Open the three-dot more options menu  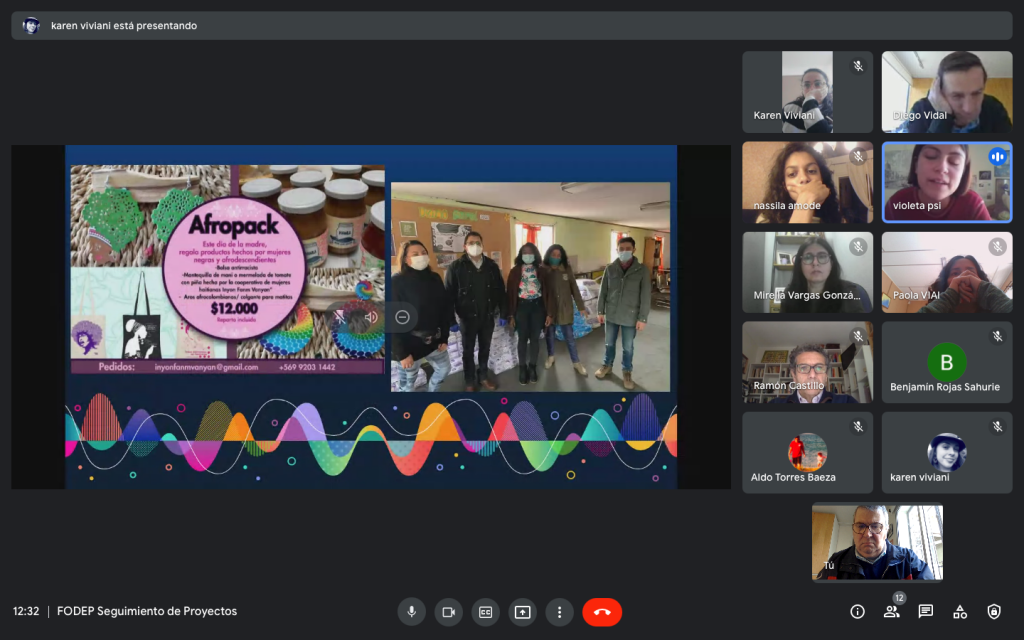click(559, 612)
